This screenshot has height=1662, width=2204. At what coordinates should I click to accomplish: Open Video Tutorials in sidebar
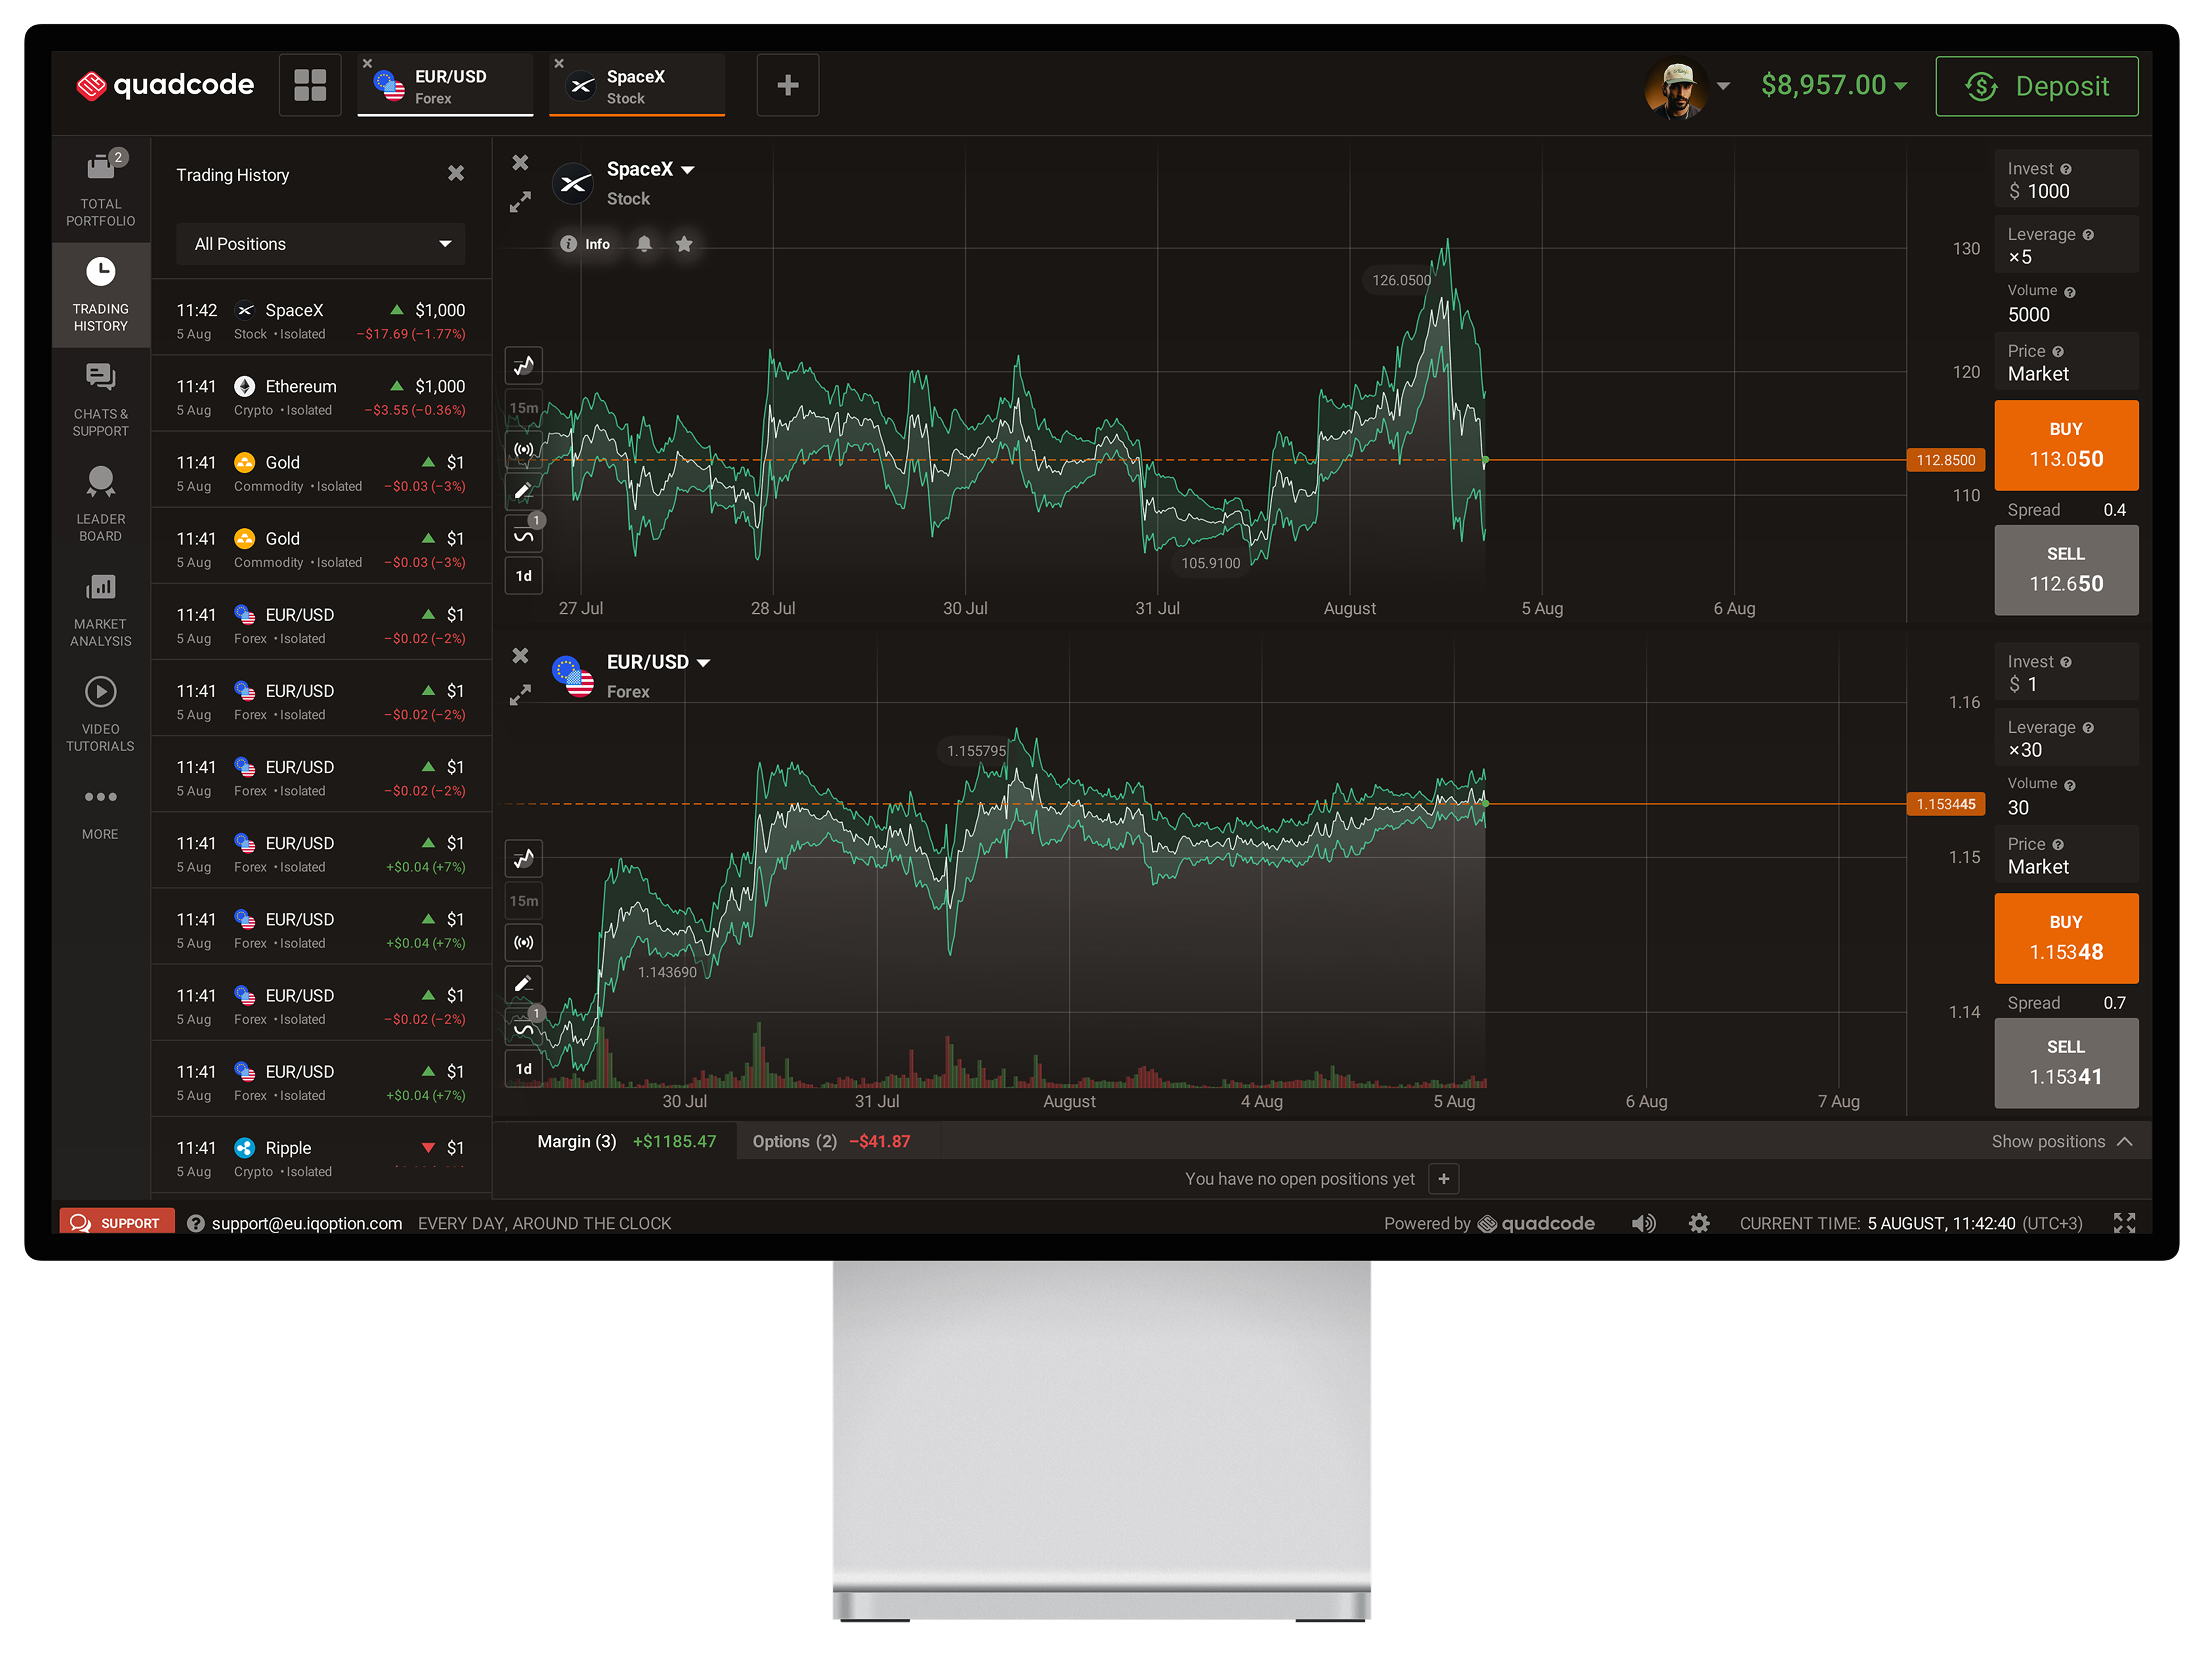pos(100,714)
